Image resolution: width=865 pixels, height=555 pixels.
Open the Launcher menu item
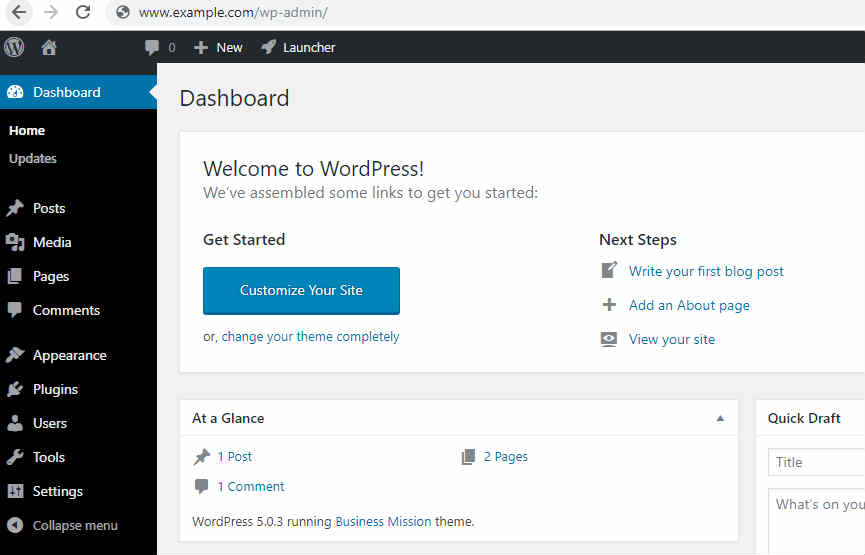point(309,47)
